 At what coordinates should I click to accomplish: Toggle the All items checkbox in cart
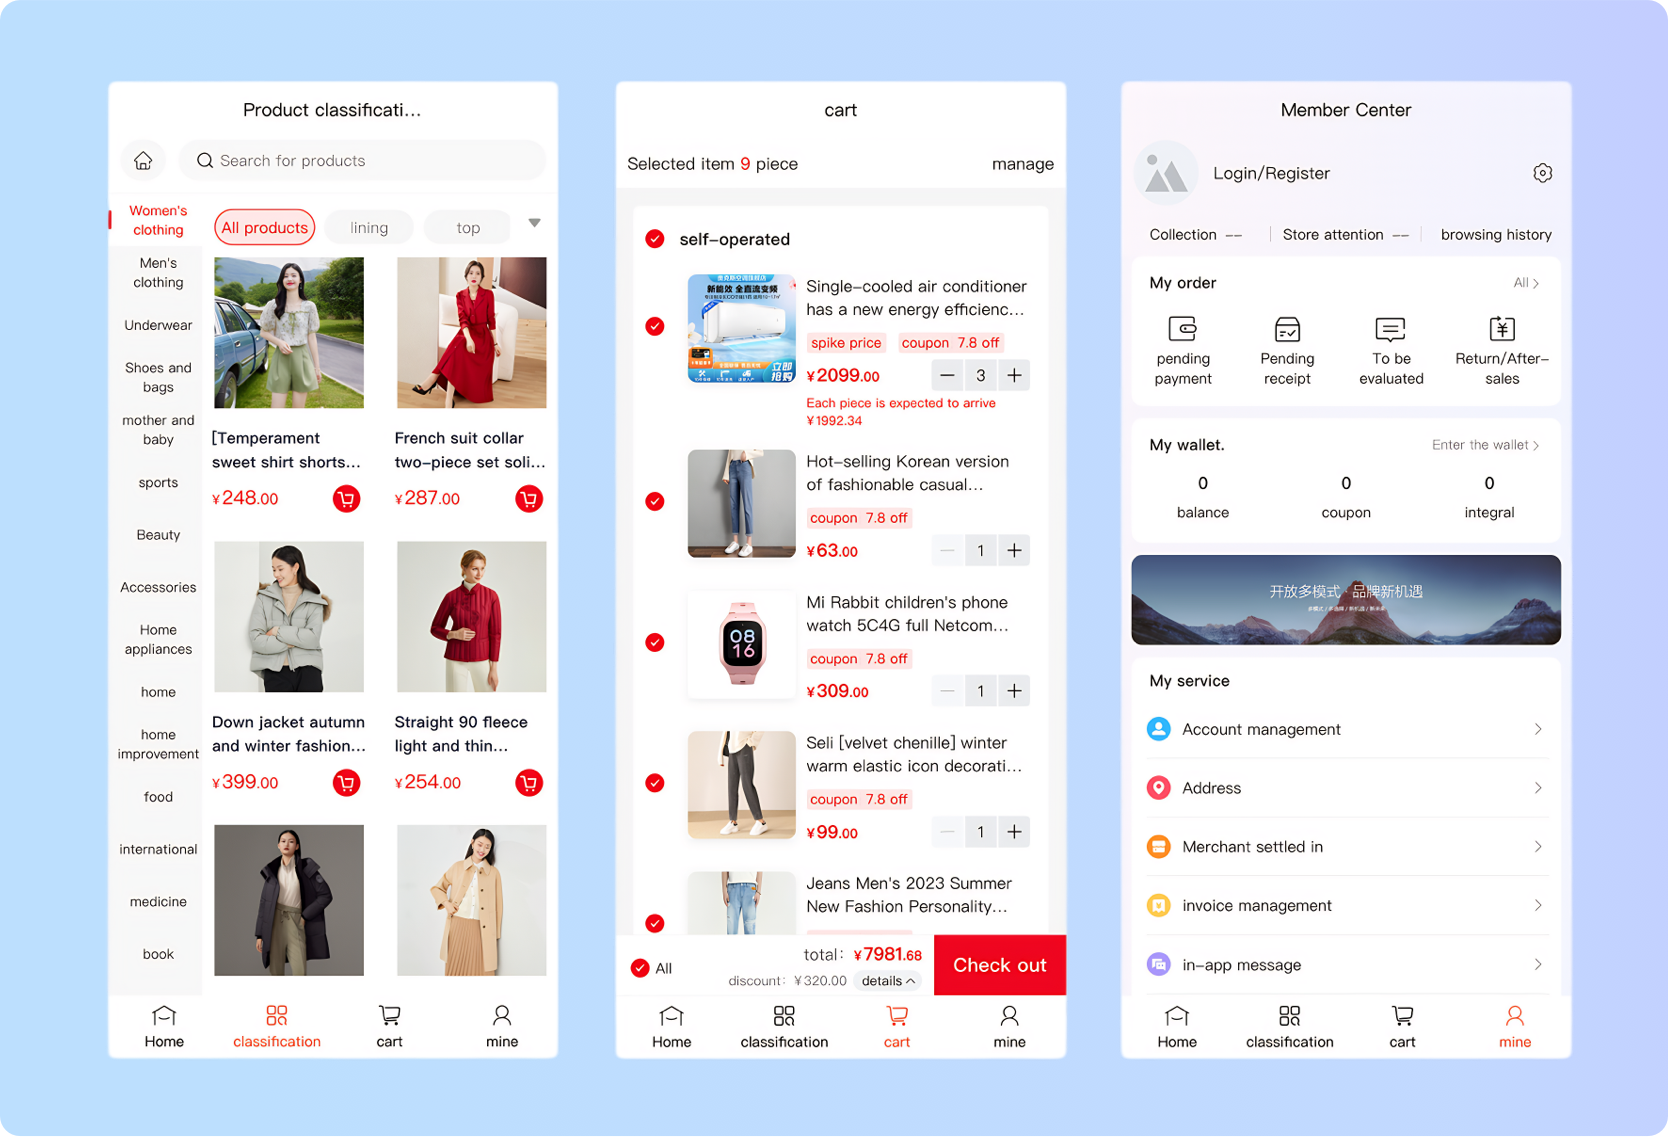pos(640,968)
